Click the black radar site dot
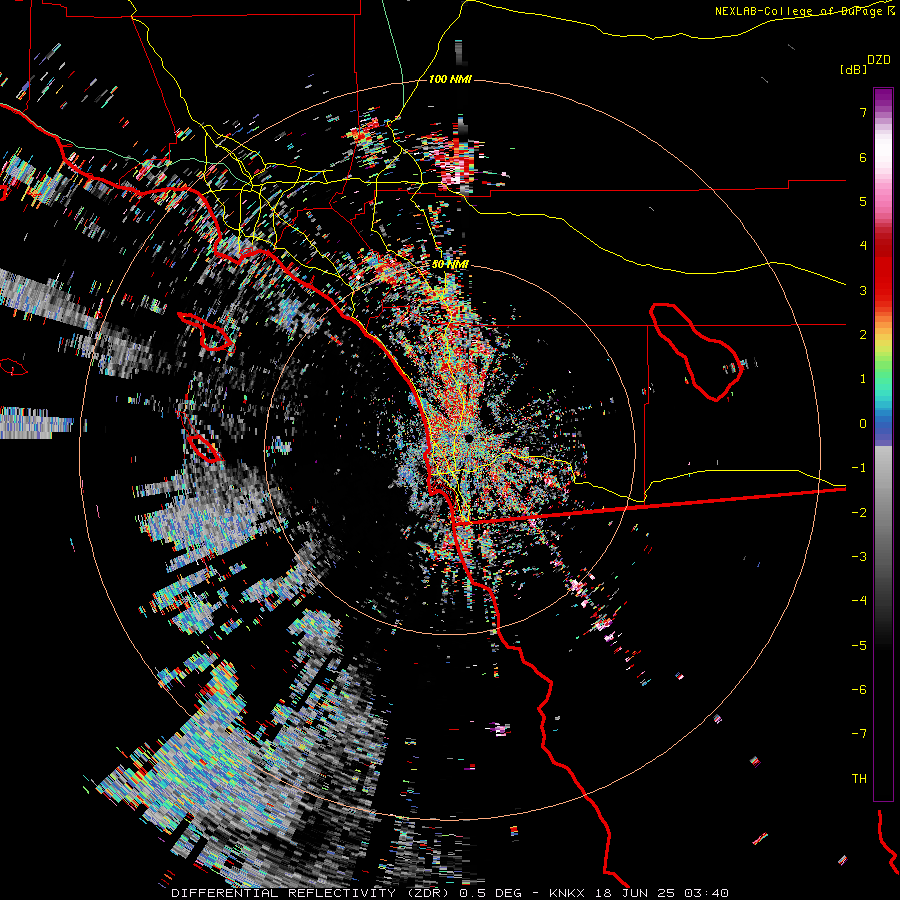900x900 pixels. tap(469, 438)
